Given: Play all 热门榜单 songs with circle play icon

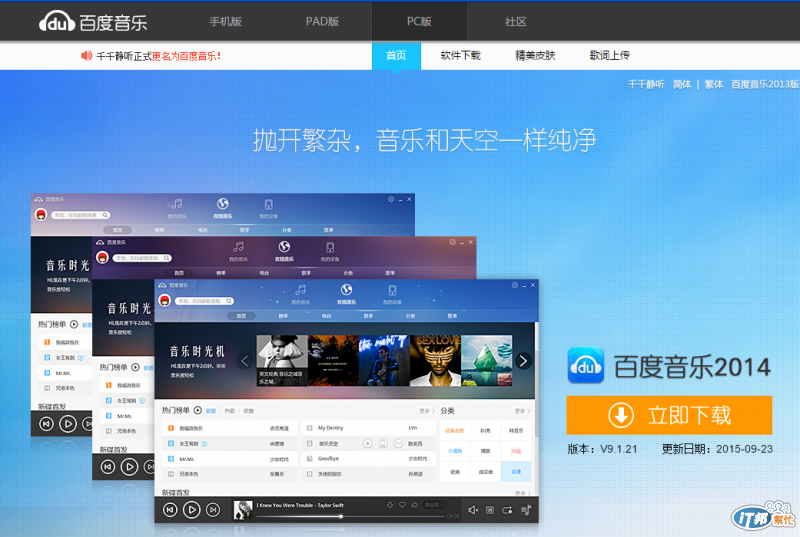Looking at the screenshot, I should [x=197, y=411].
